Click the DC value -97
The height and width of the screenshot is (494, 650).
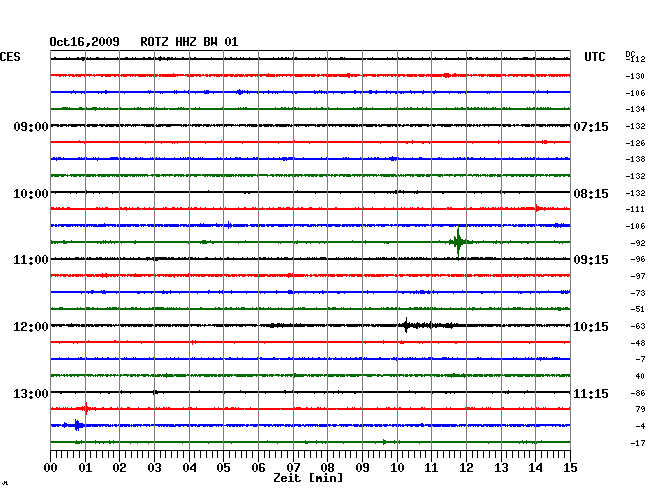pyautogui.click(x=638, y=276)
